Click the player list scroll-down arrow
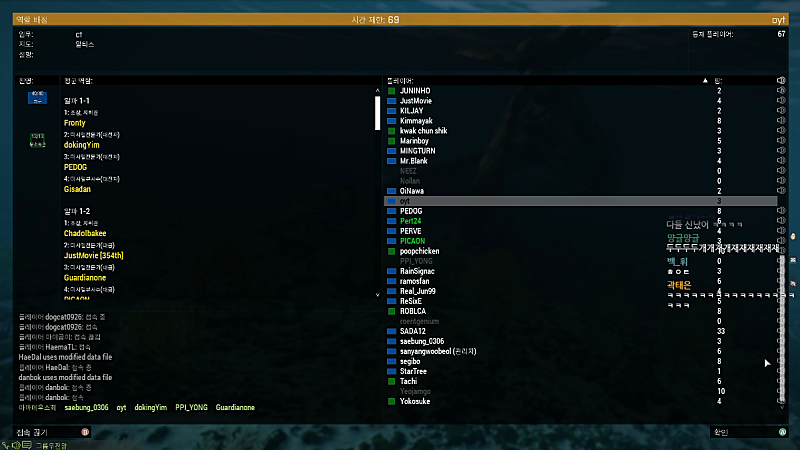Viewport: 800px width, 450px height. point(782,407)
